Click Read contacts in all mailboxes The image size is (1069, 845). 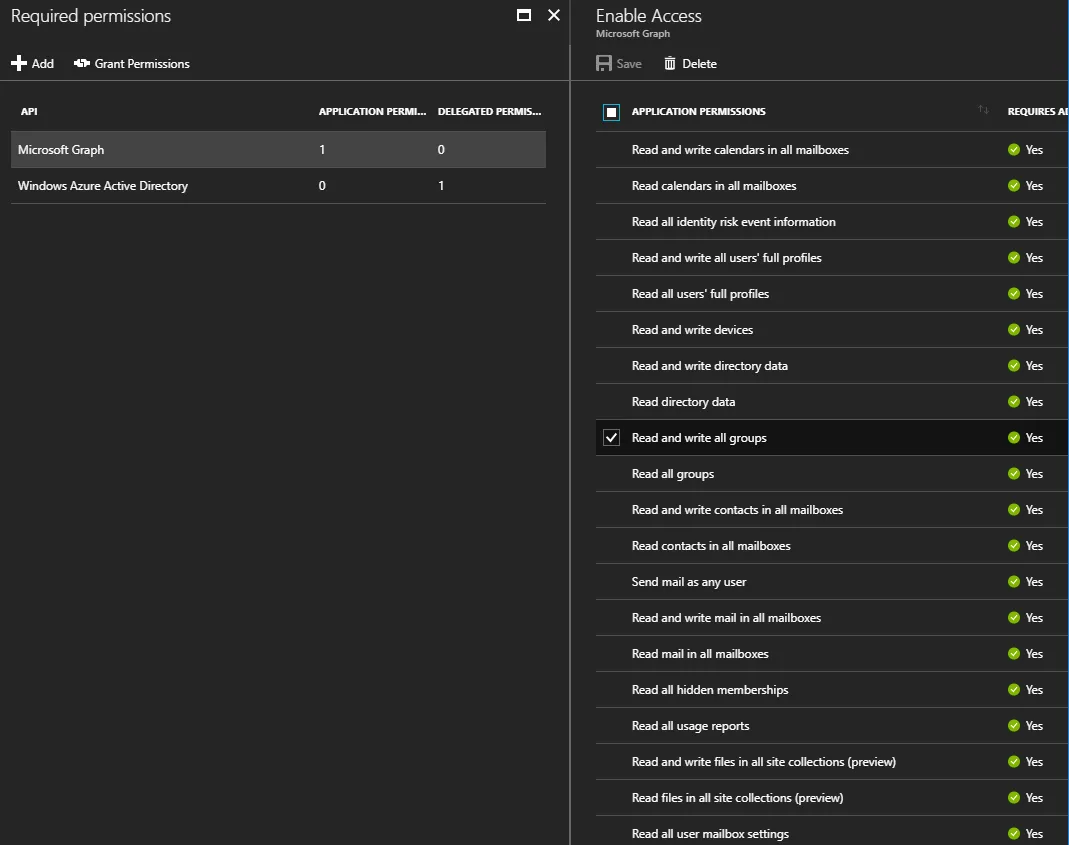(711, 546)
